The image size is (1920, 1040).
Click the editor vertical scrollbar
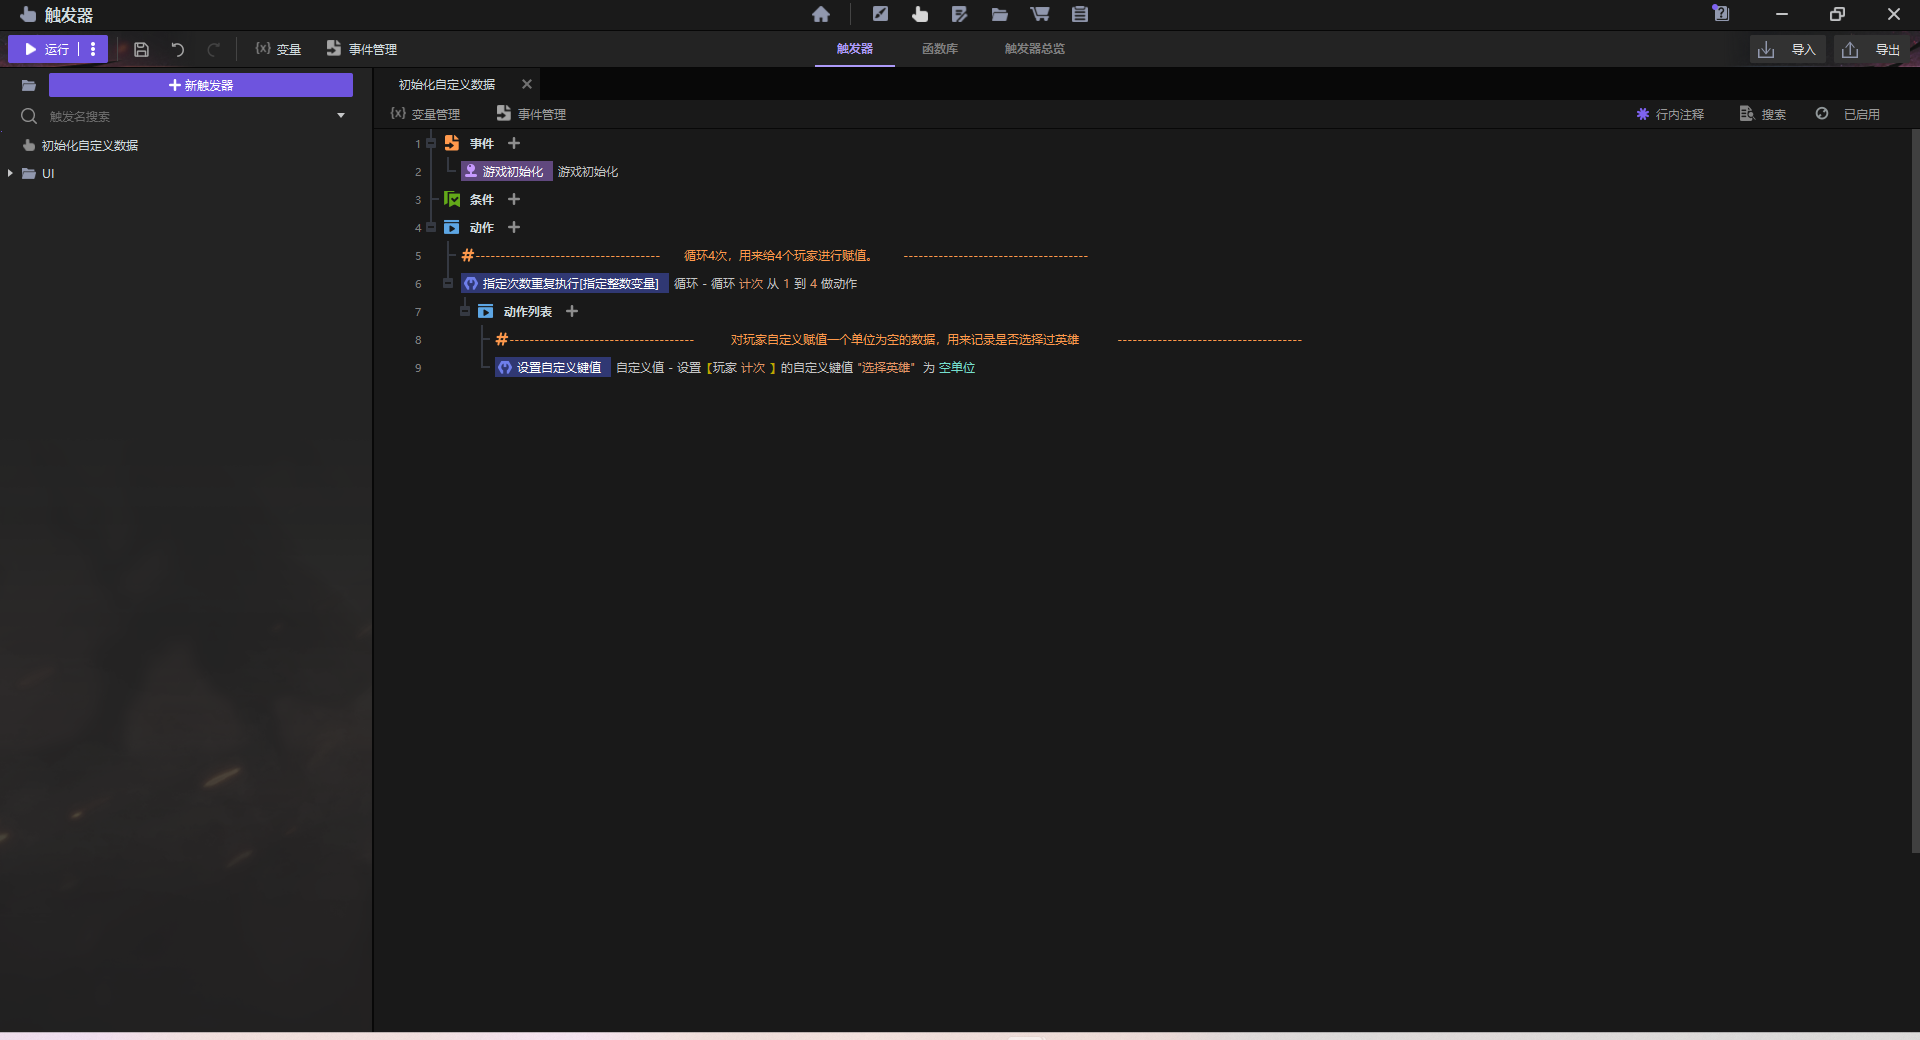[x=1915, y=490]
